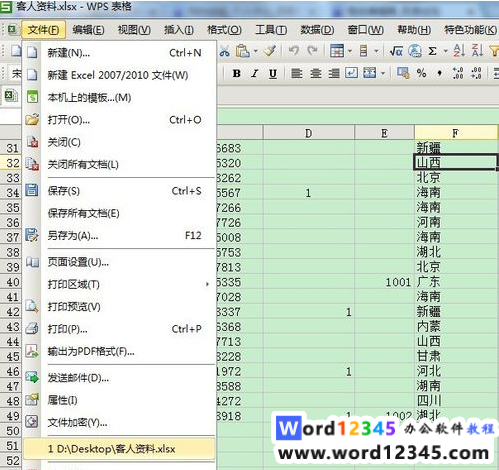Expand the Paste dropdown arrow
Image resolution: width=499 pixels, height=470 pixels.
tap(256, 51)
